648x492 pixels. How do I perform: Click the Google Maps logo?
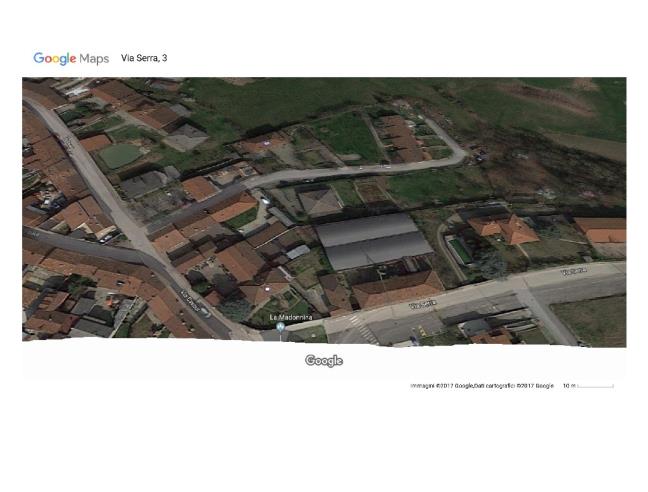pos(71,59)
